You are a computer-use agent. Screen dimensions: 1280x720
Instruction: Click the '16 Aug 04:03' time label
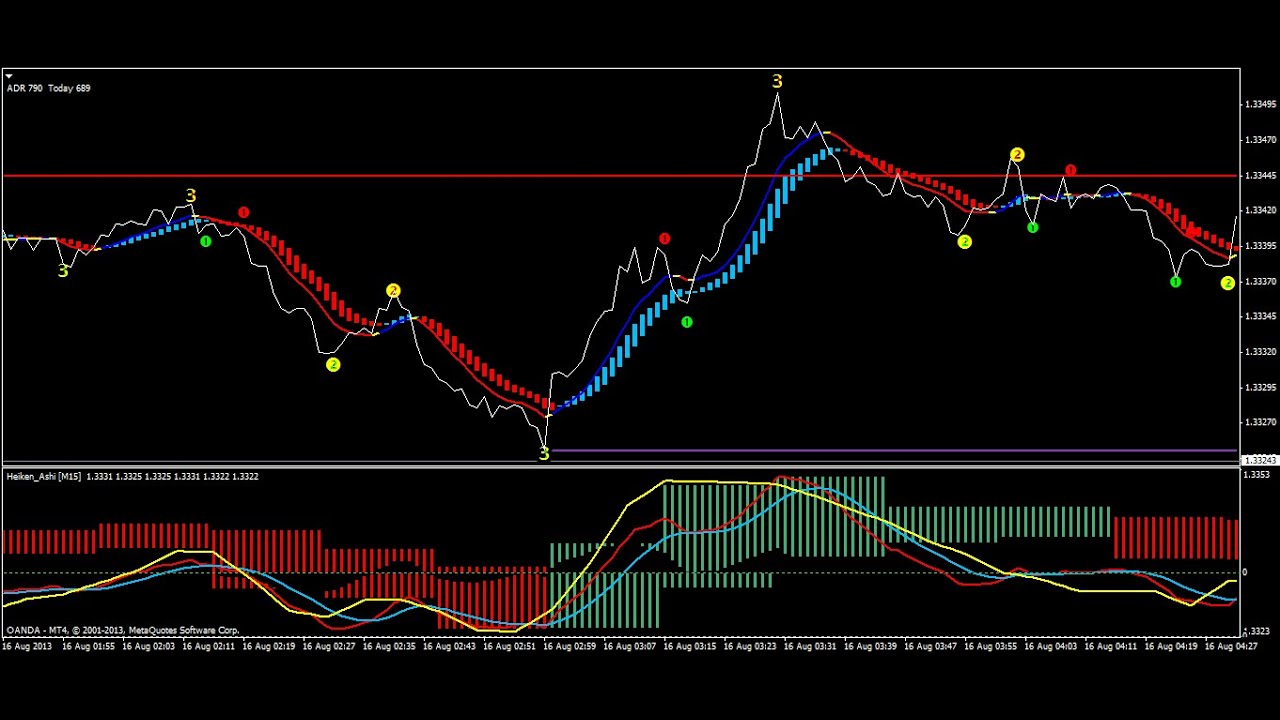(1051, 647)
